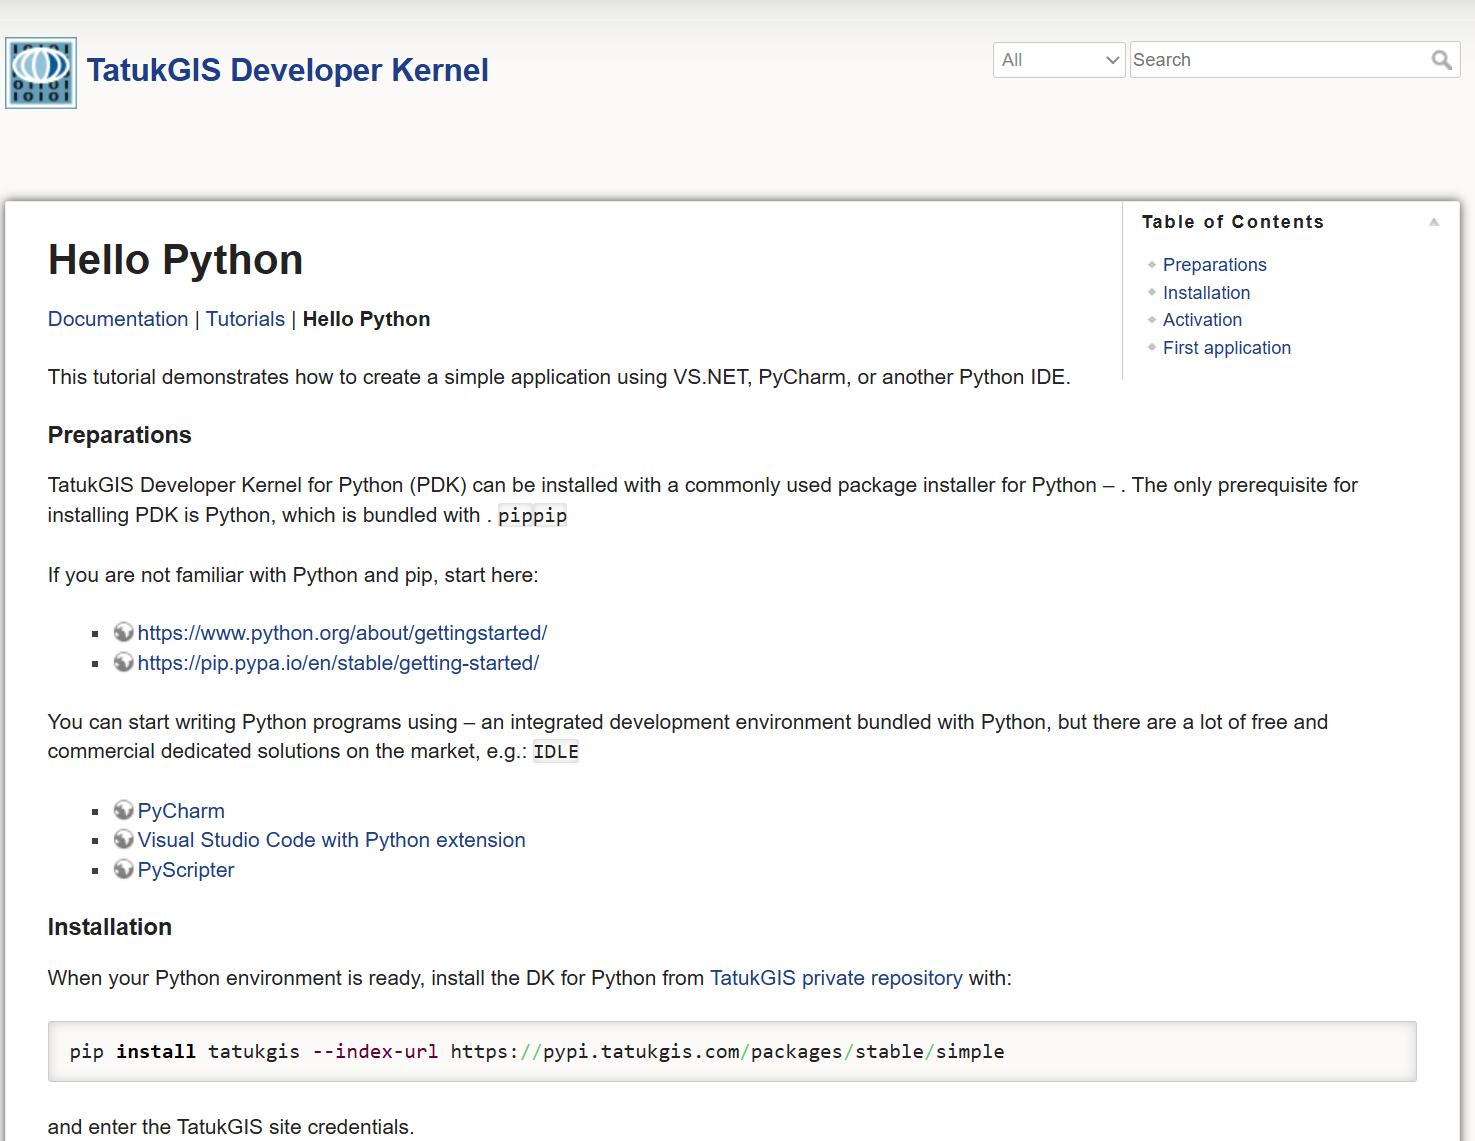
Task: Jump to Installation in Table of Contents
Action: point(1206,293)
